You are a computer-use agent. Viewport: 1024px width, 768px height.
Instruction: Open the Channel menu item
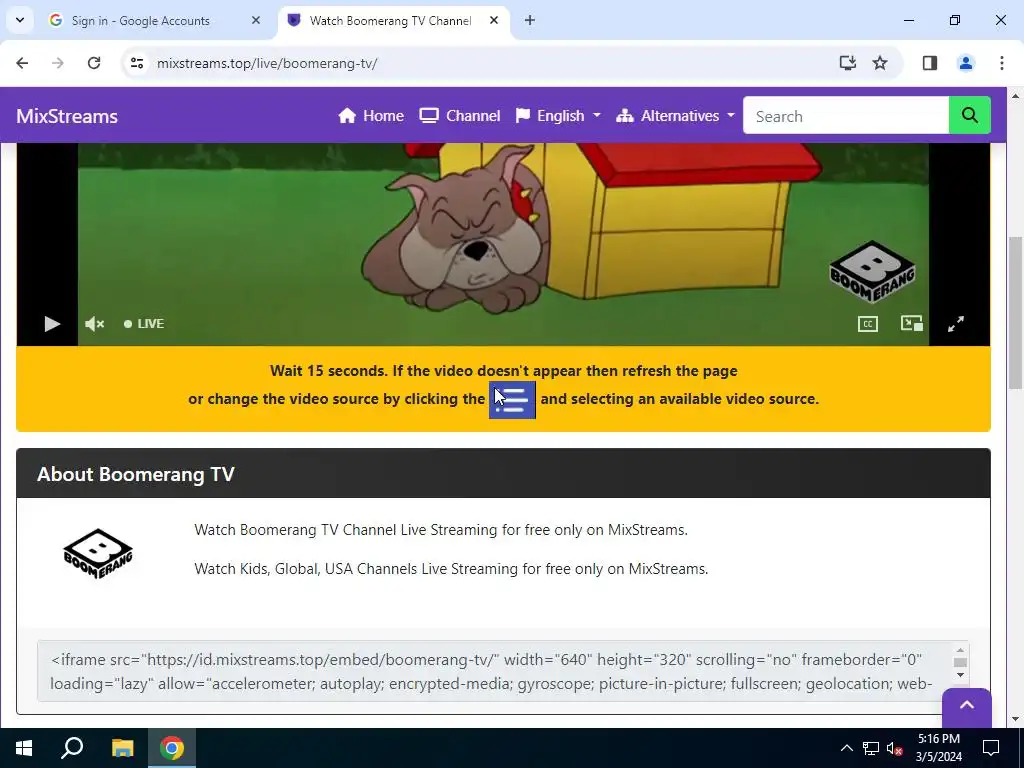click(460, 116)
